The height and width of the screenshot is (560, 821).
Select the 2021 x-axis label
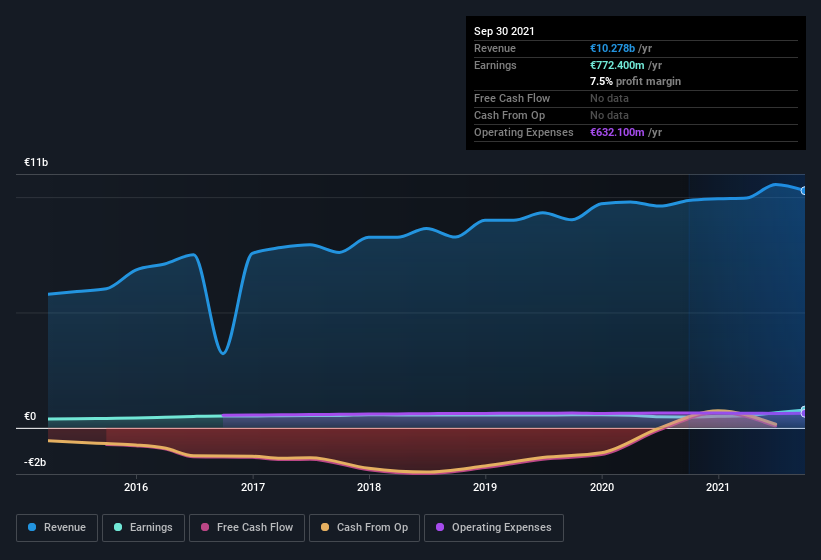pos(718,487)
